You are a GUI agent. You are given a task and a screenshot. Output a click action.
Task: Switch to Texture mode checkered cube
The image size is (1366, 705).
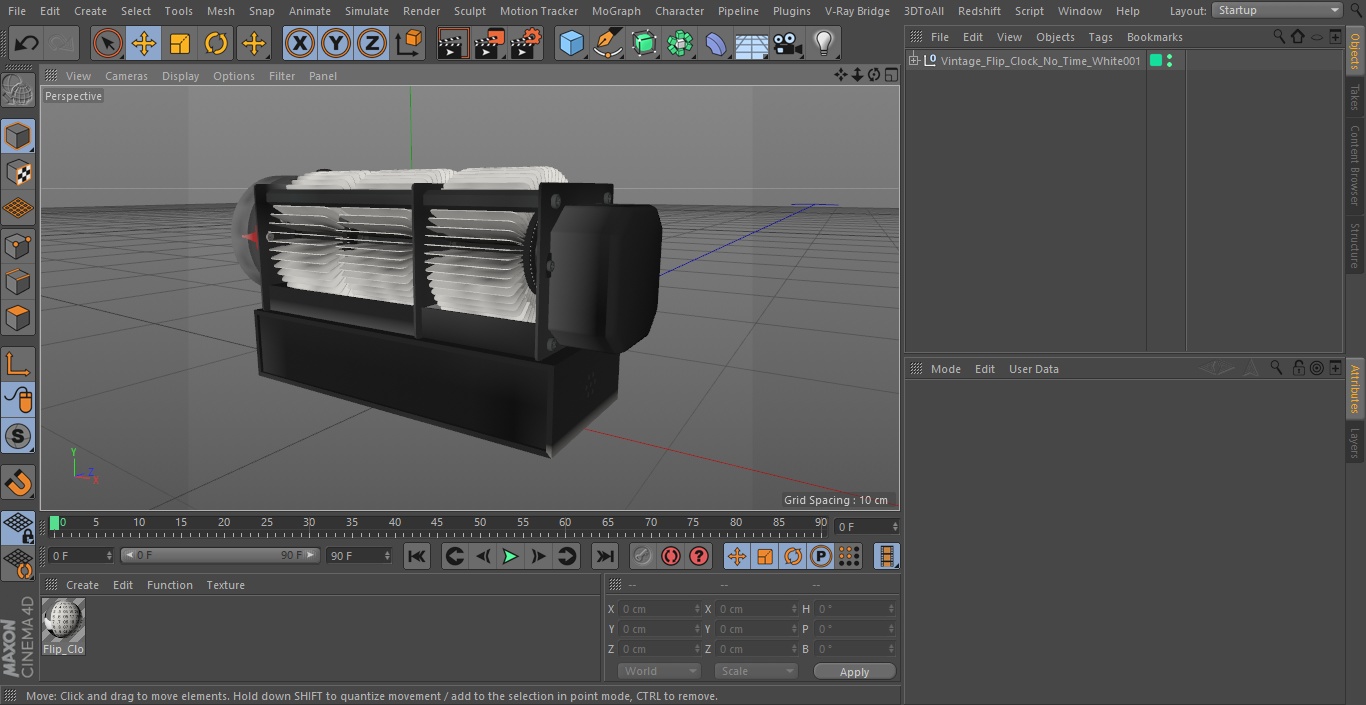(18, 173)
